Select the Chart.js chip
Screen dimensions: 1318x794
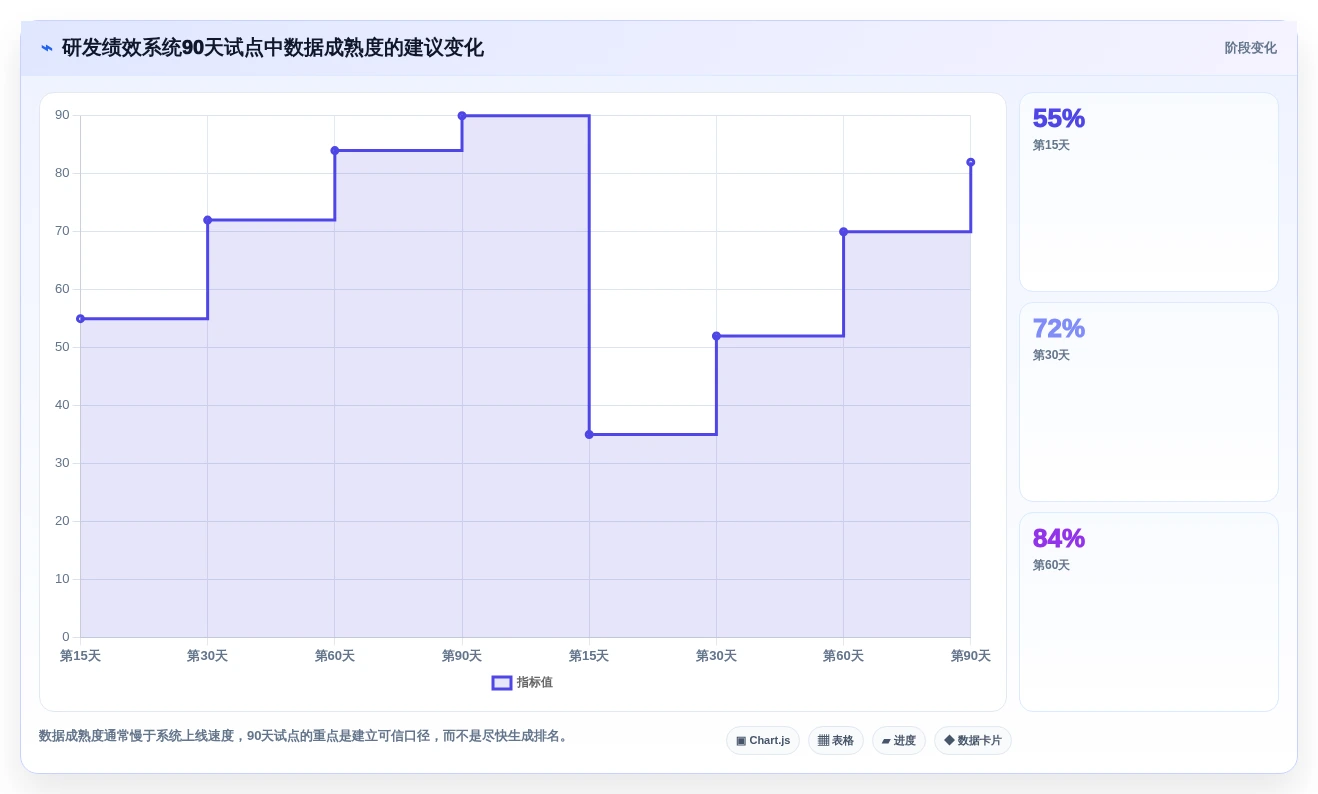click(763, 741)
